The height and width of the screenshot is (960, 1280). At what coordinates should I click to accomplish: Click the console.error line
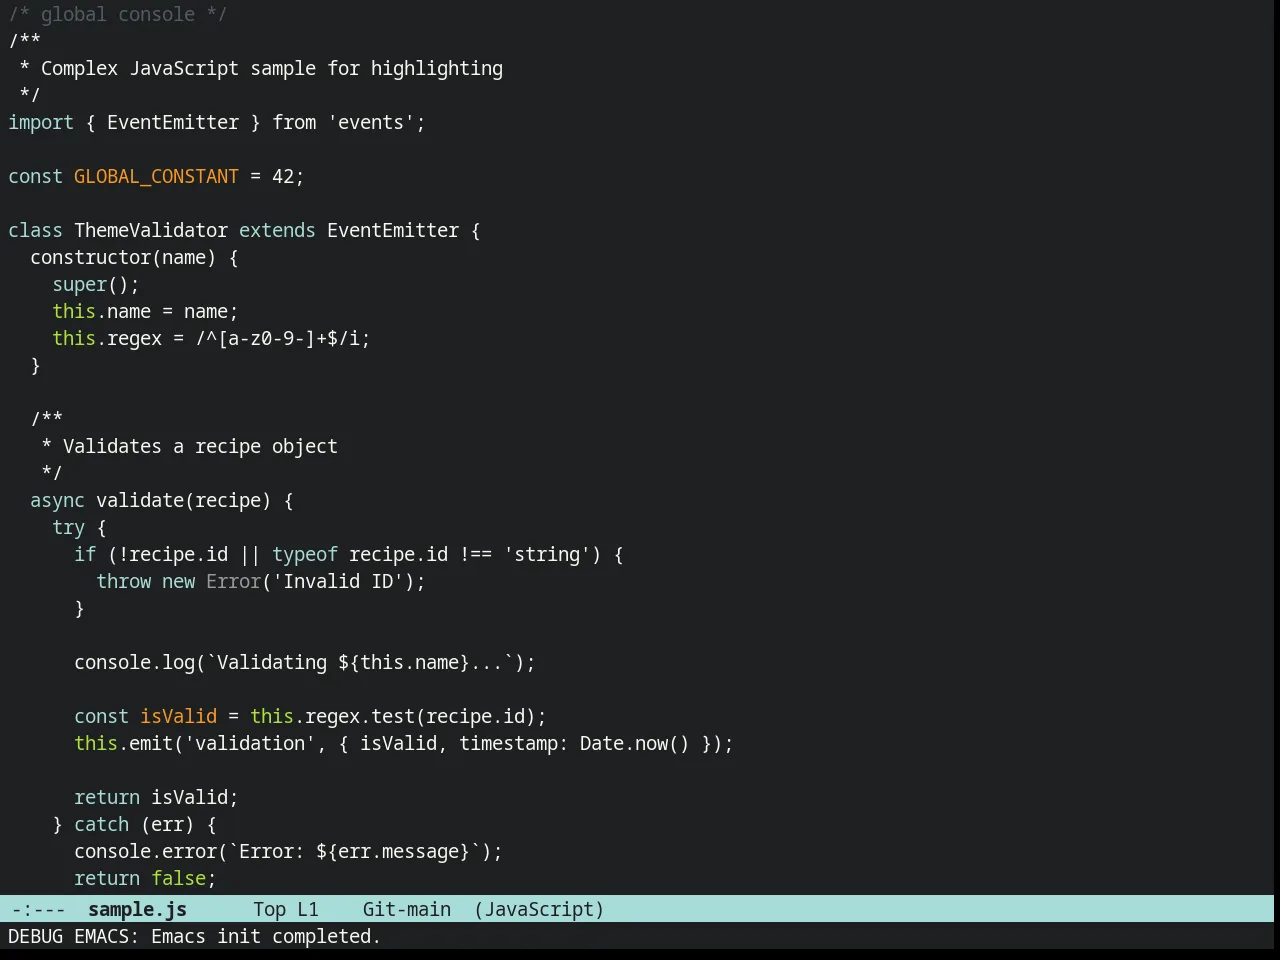click(288, 851)
